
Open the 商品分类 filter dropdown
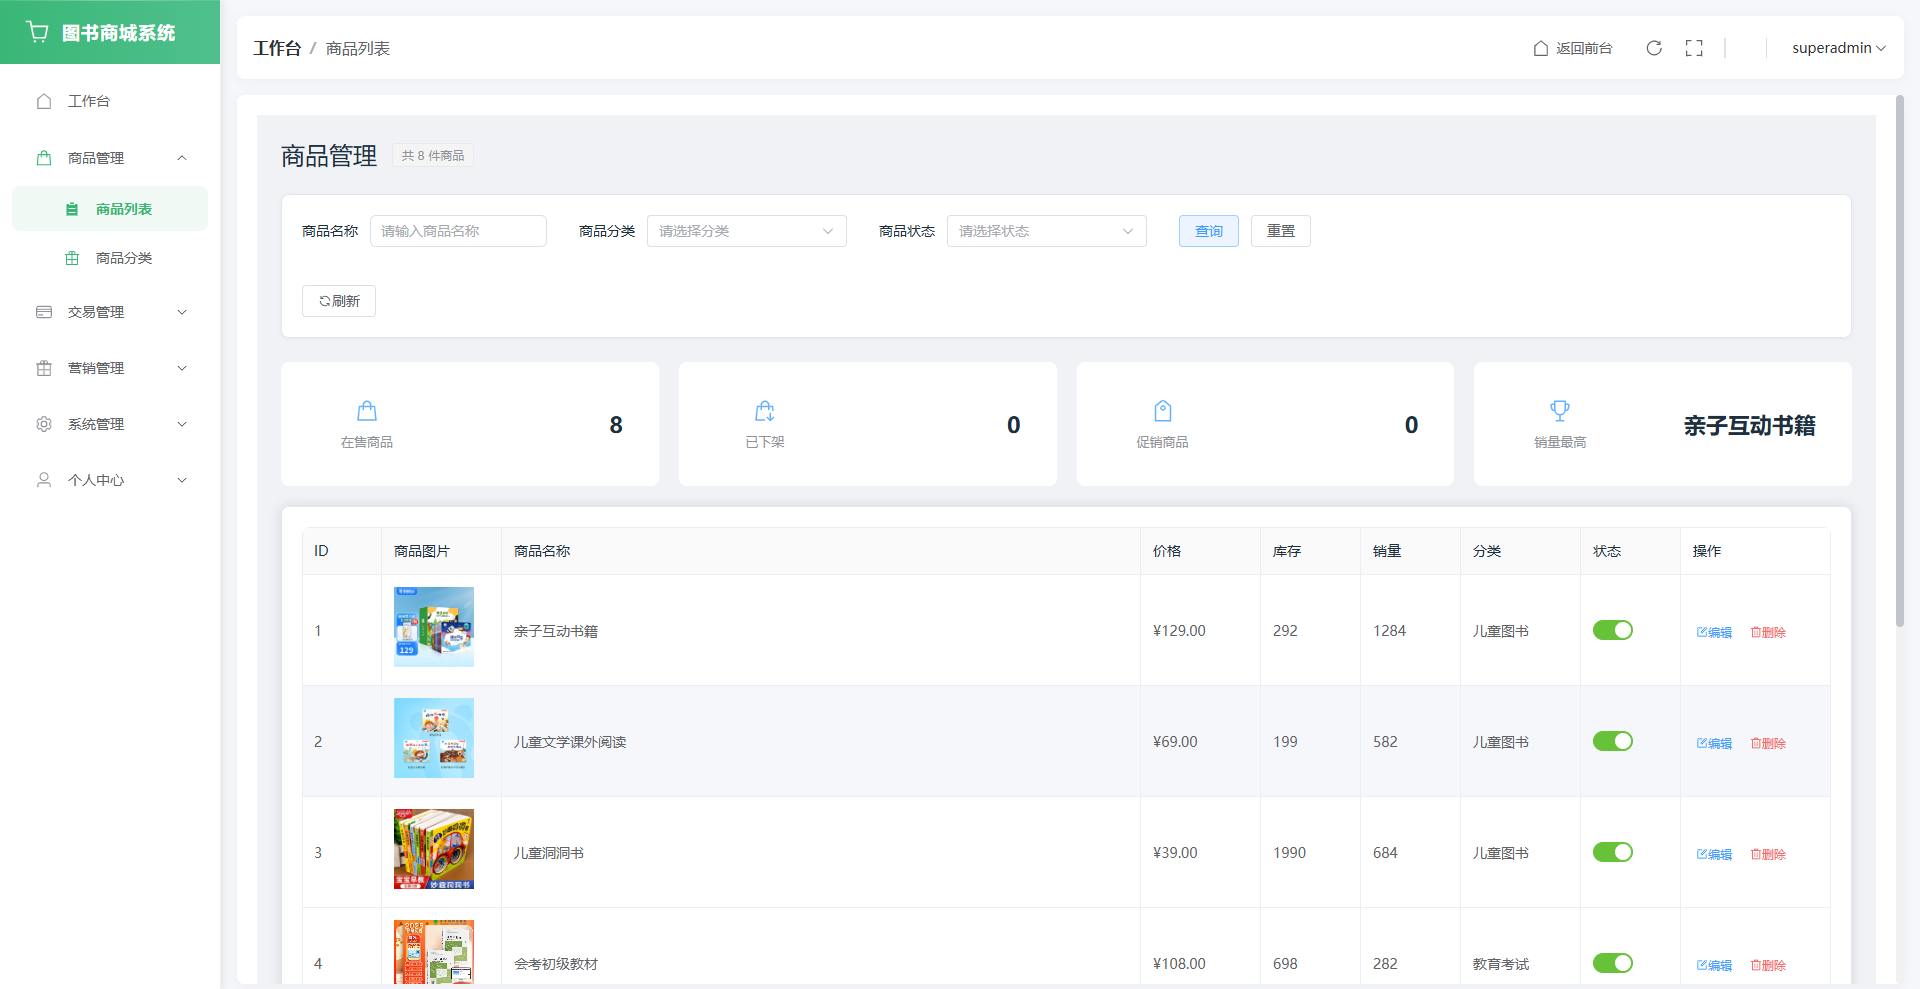(746, 231)
